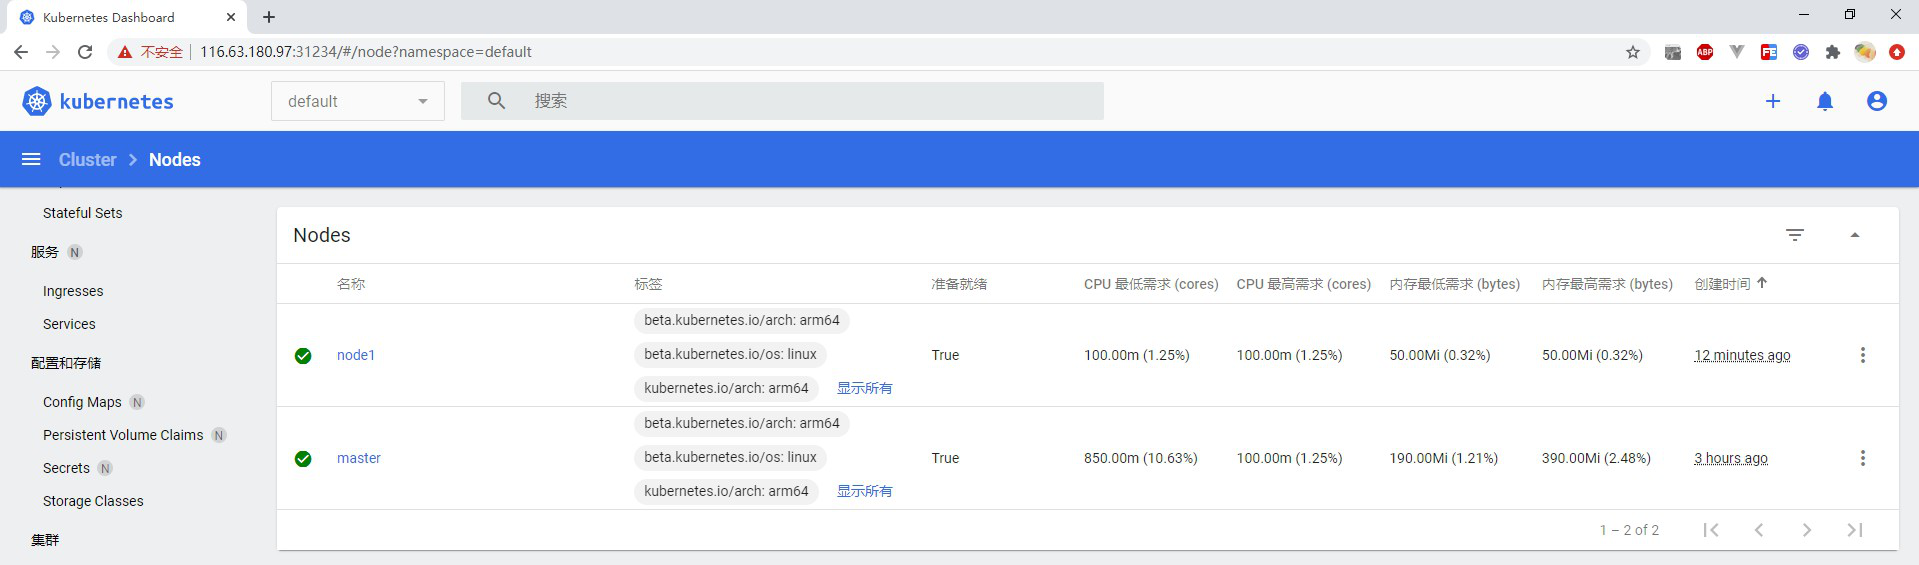Click master green ready status icon
The image size is (1919, 565).
[x=303, y=459]
